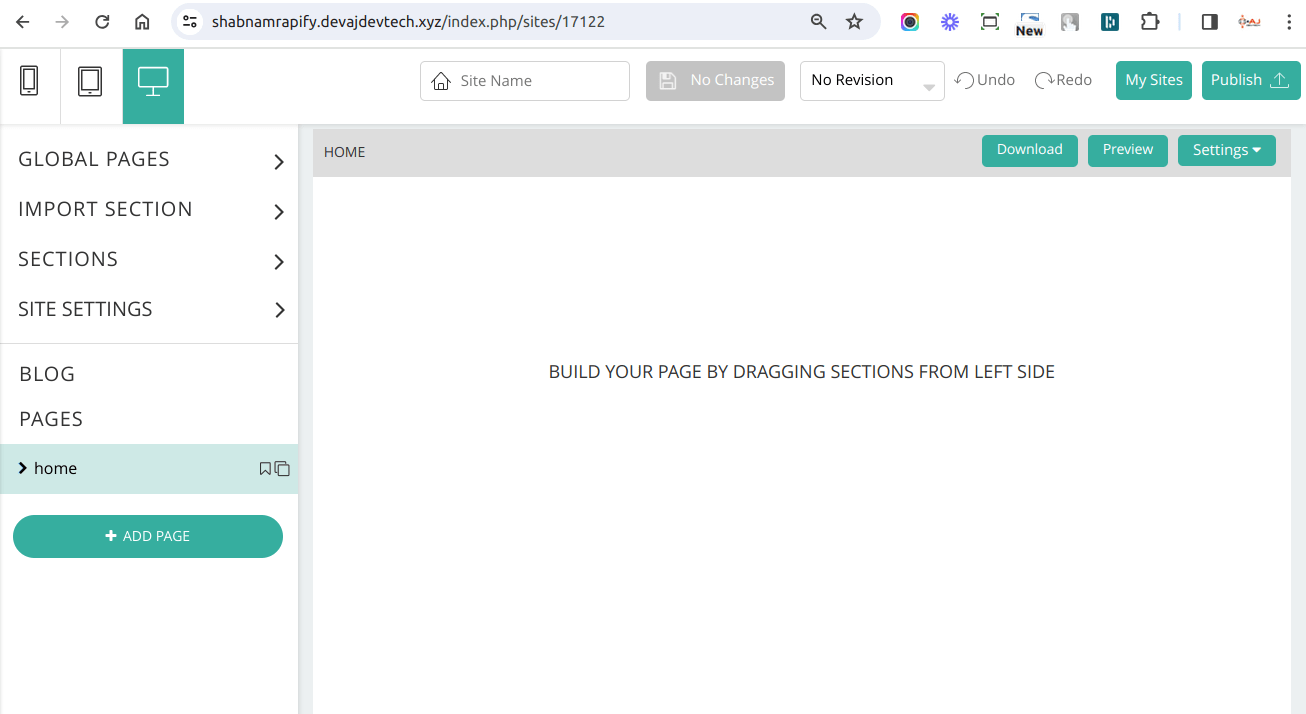The width and height of the screenshot is (1306, 714).
Task: Expand the Global Pages menu
Action: [x=150, y=160]
